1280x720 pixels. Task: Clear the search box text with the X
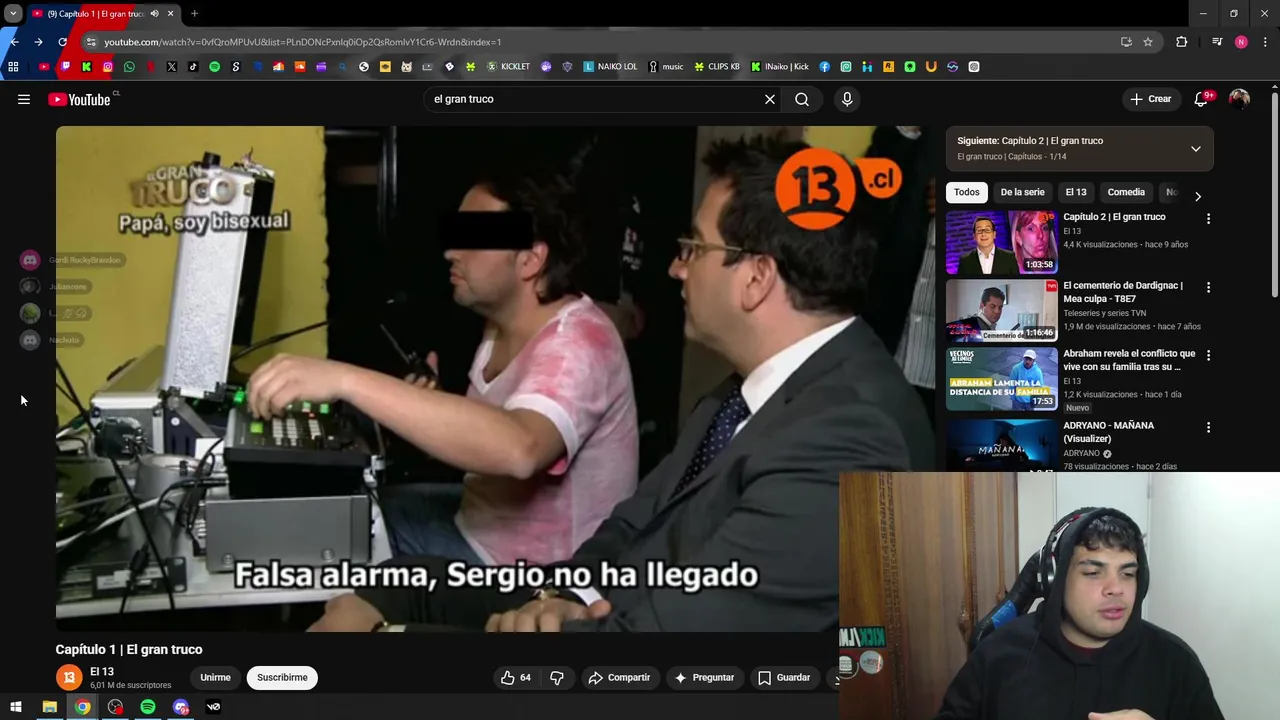[x=770, y=99]
